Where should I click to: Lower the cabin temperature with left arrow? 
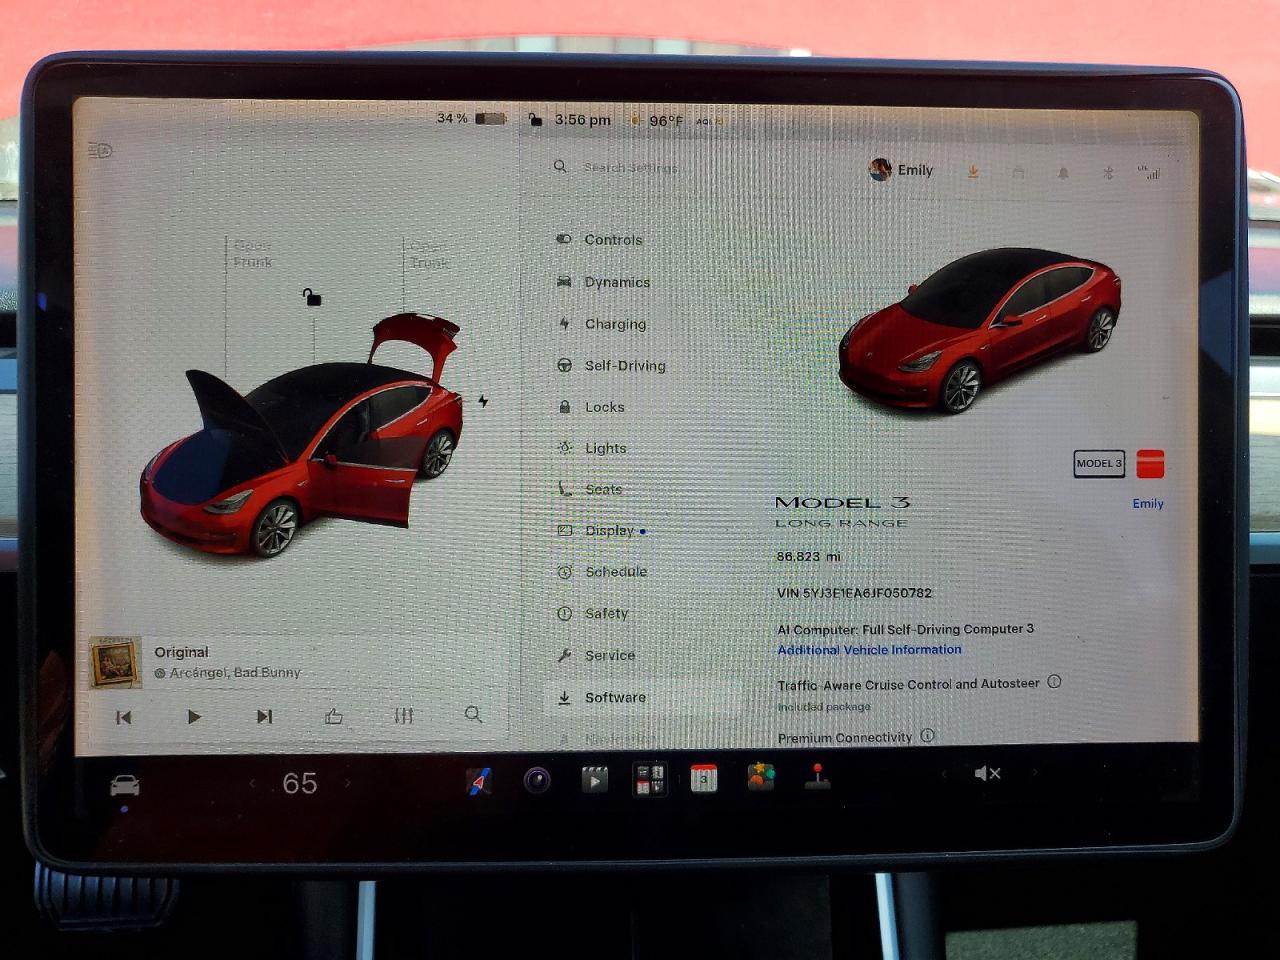point(252,784)
